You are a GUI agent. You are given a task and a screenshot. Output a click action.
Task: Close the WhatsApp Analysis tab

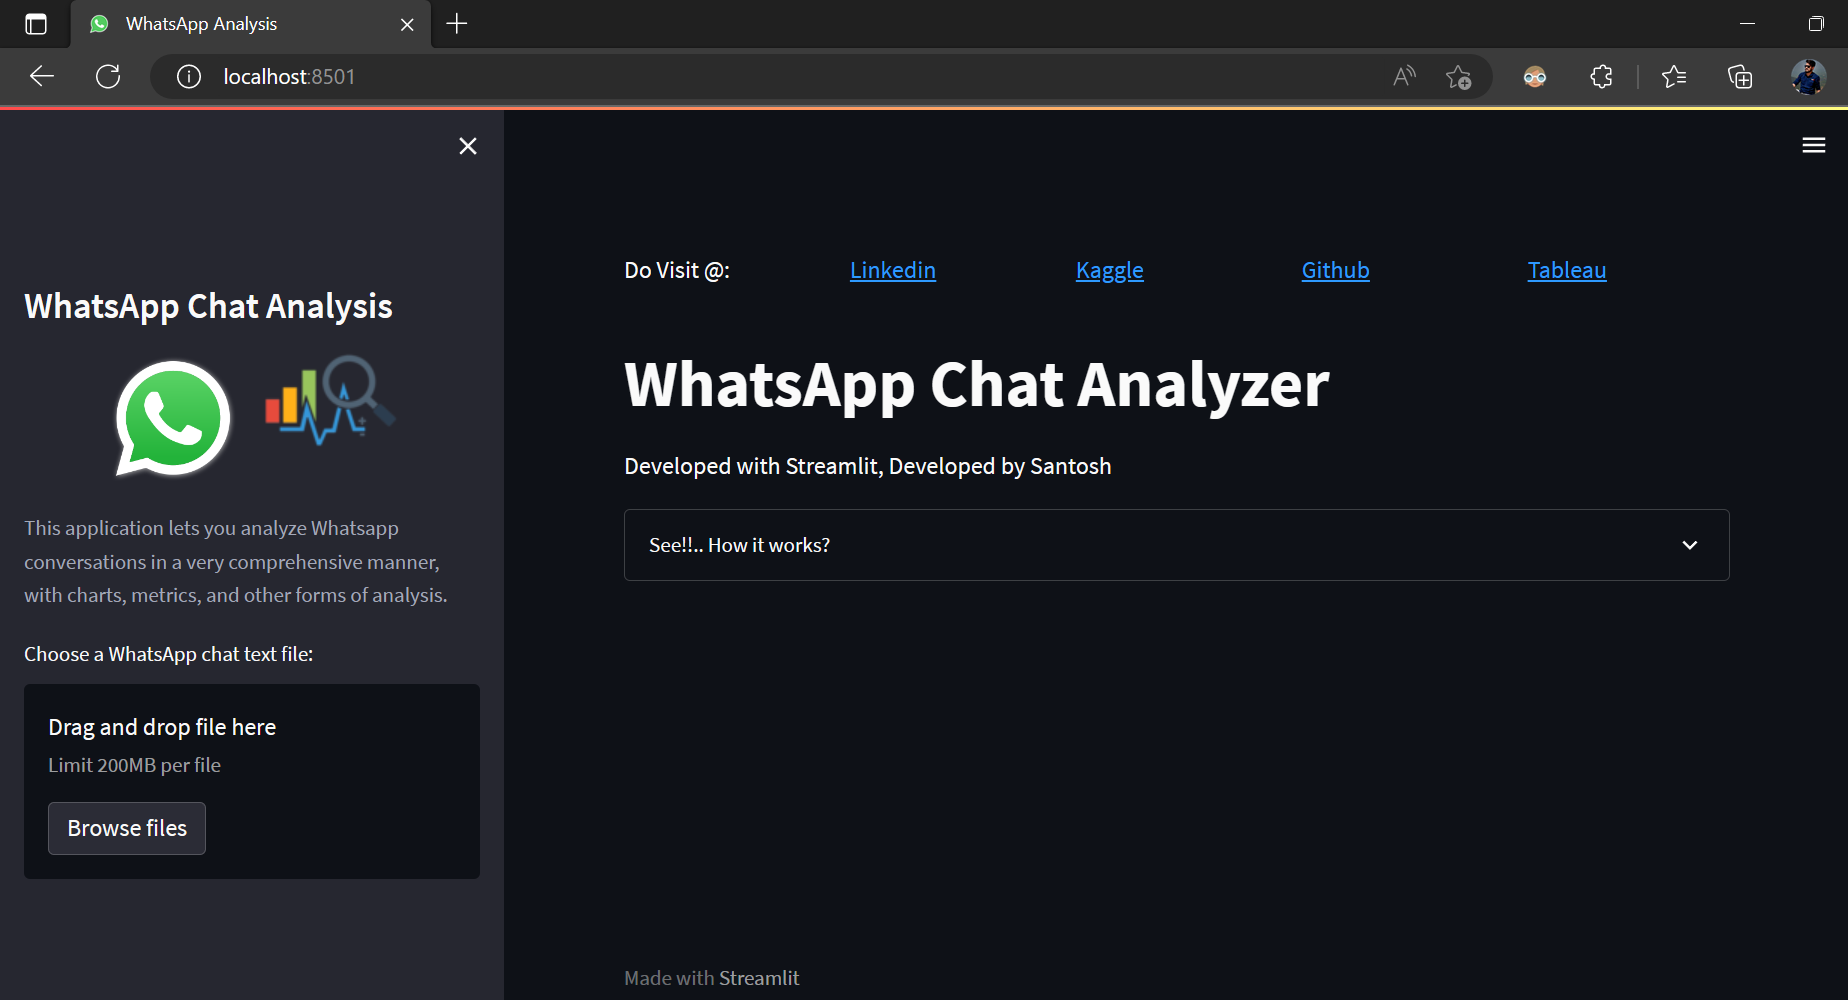tap(407, 24)
